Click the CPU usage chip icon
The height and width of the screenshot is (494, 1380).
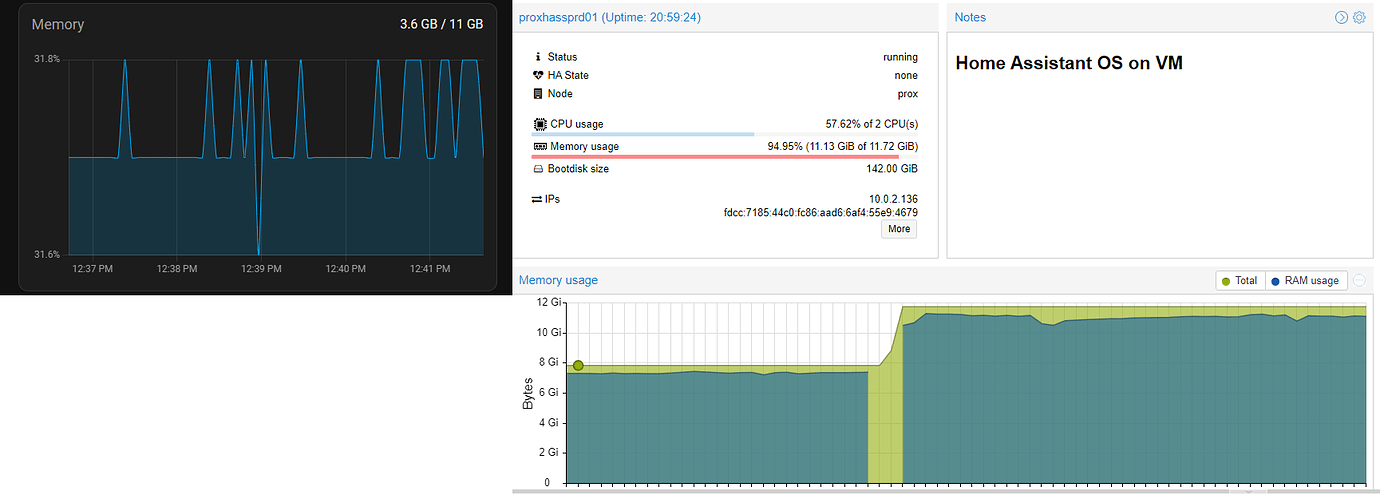[539, 124]
